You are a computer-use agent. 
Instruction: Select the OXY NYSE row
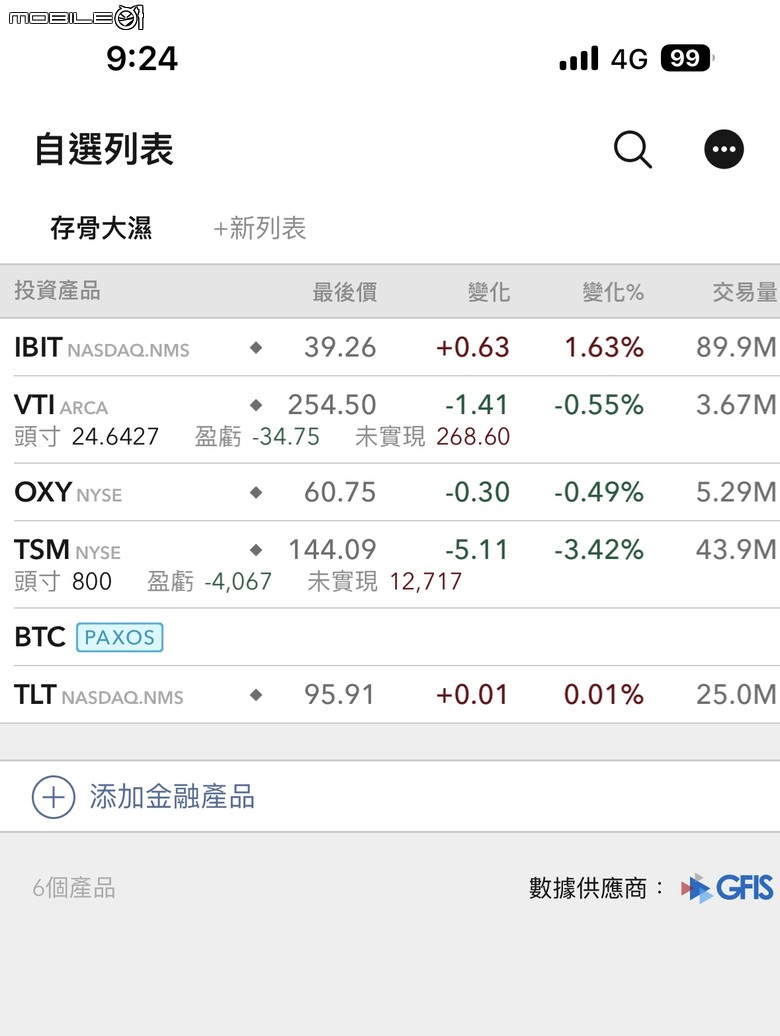pos(390,492)
